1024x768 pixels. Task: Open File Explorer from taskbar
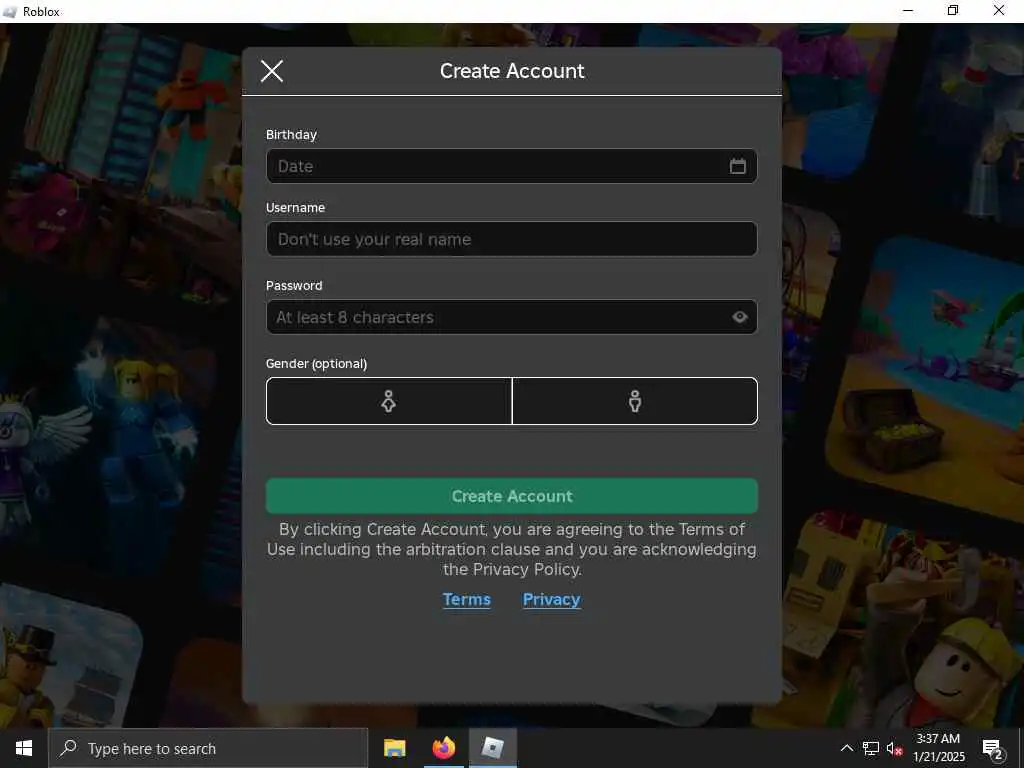click(x=394, y=748)
